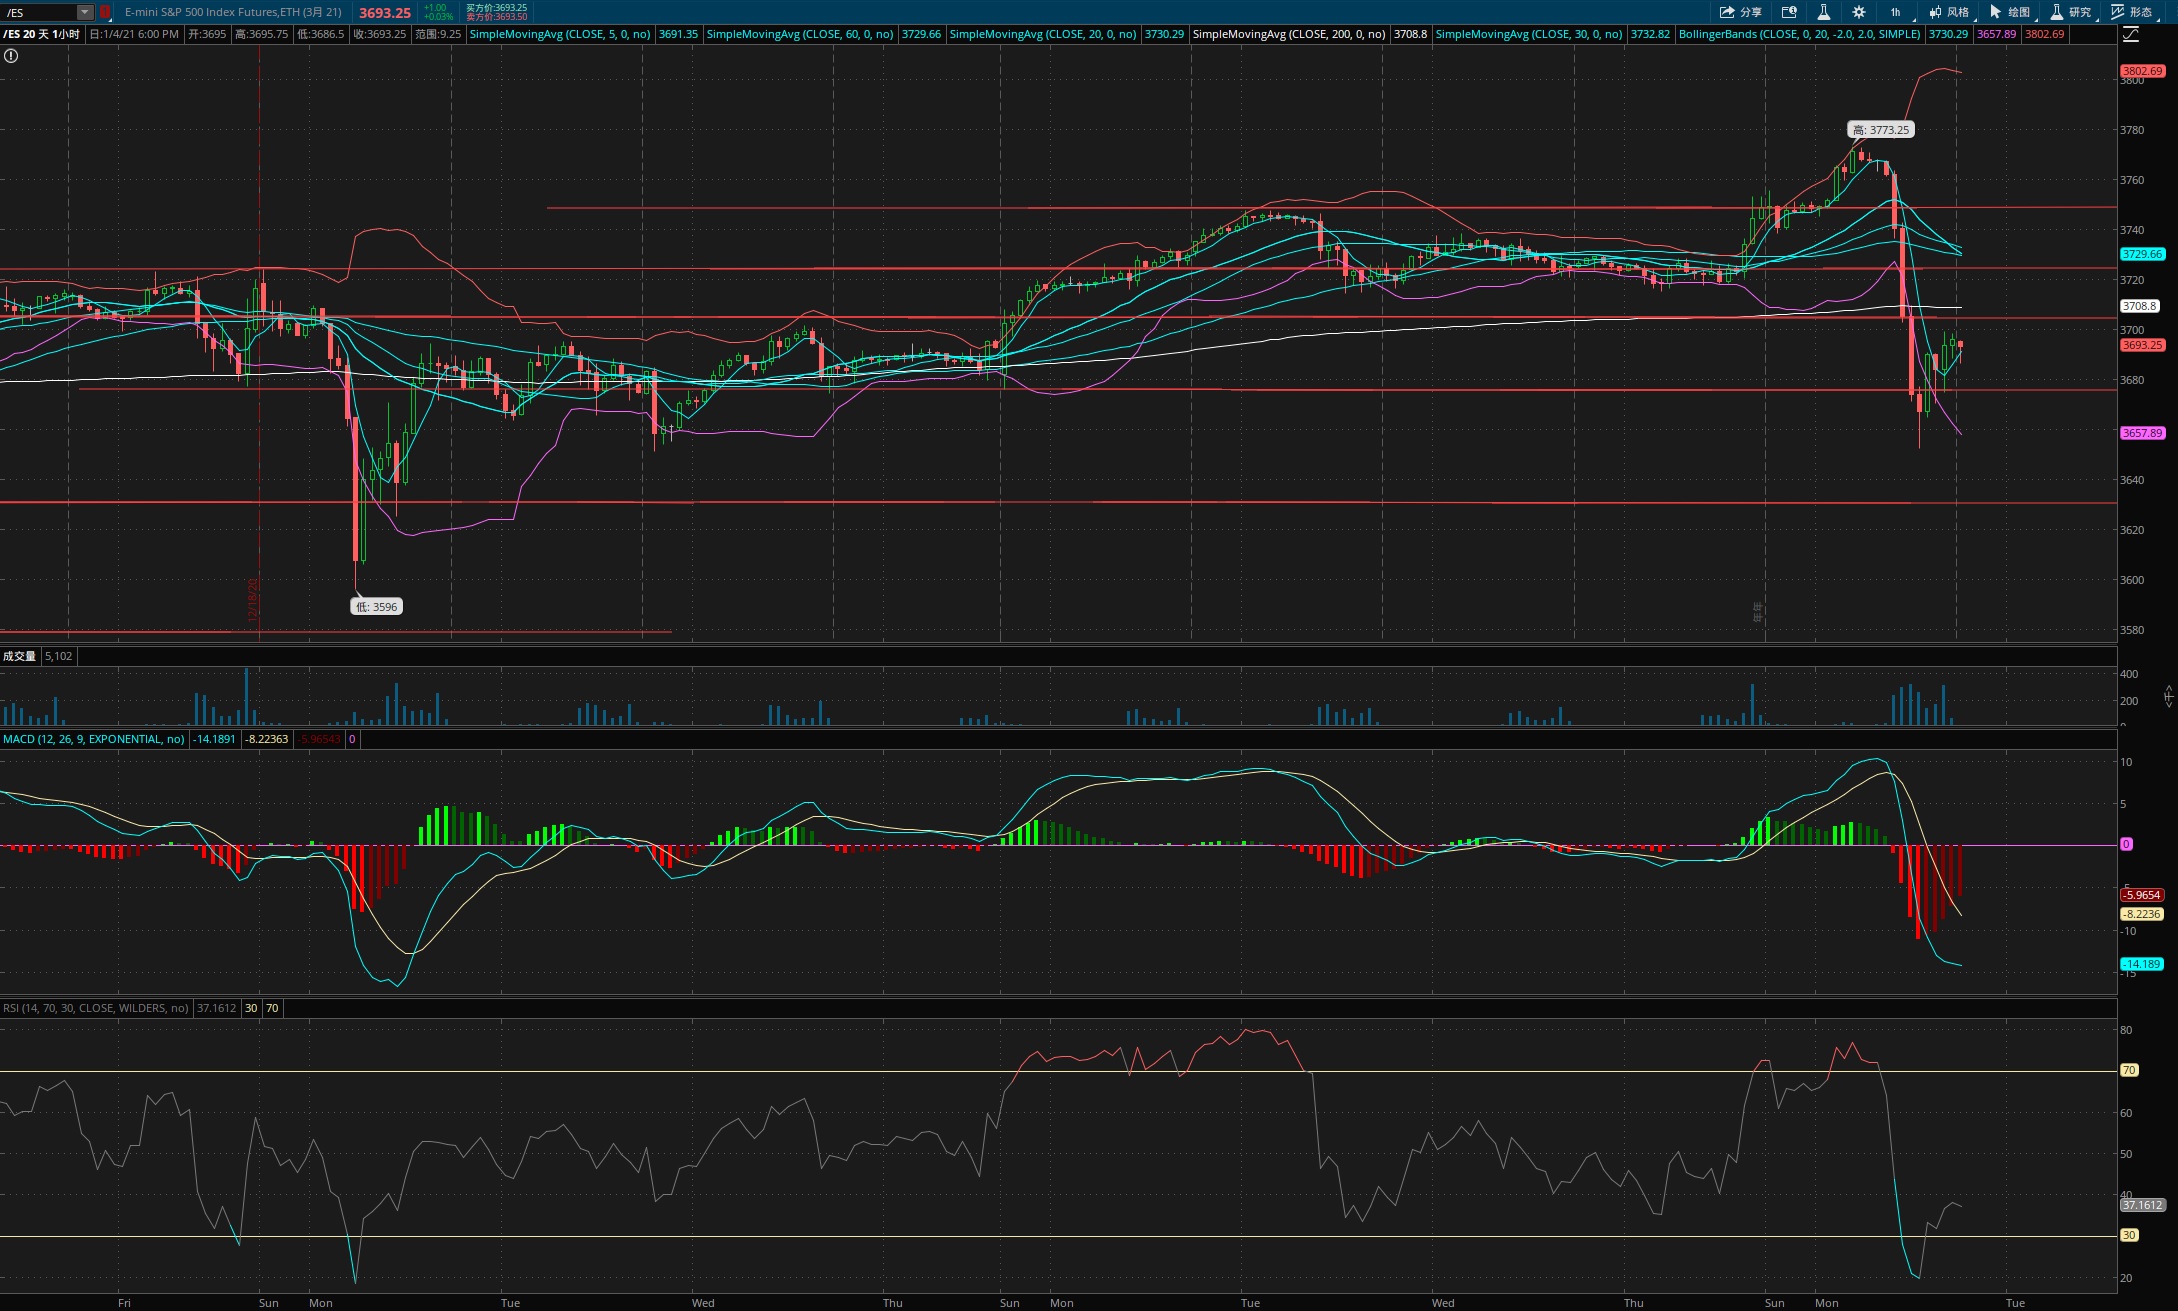Click the share arrow icon (分享)
Image resolution: width=2178 pixels, height=1311 pixels.
coord(1727,12)
